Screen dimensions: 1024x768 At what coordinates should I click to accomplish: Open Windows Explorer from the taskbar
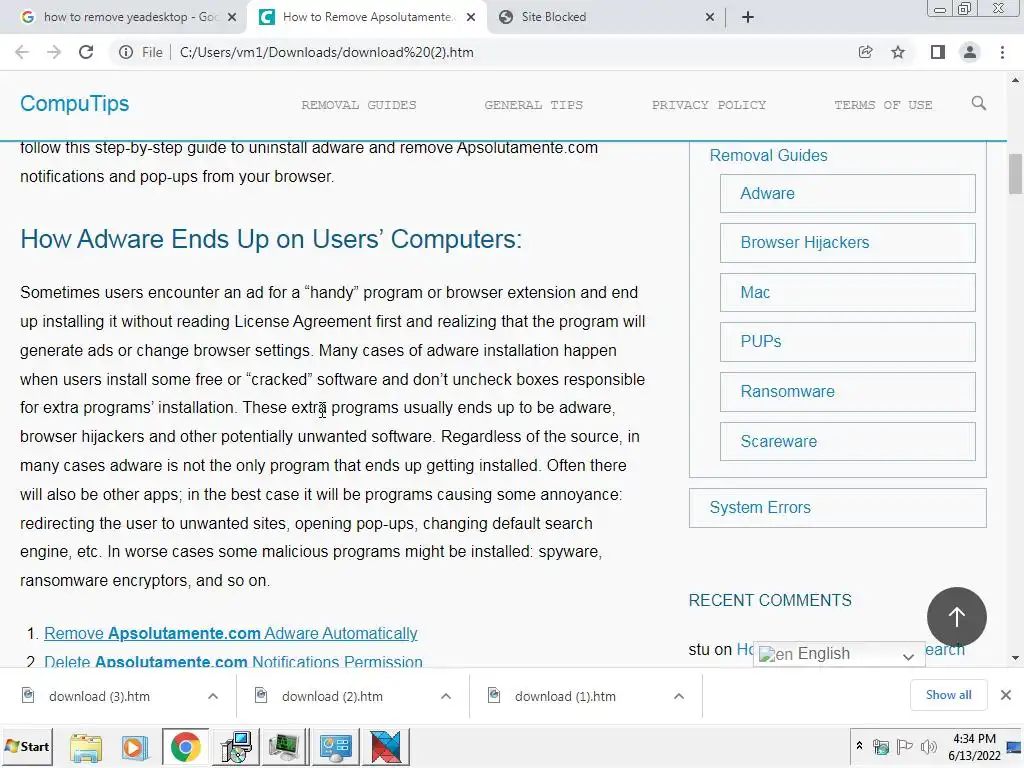click(x=86, y=747)
